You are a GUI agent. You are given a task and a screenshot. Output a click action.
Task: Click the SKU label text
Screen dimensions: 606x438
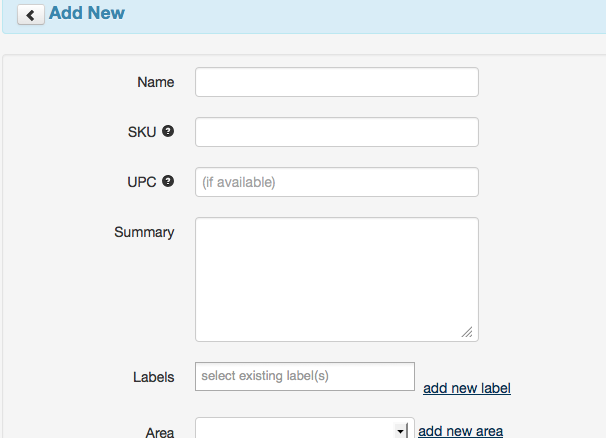click(142, 132)
